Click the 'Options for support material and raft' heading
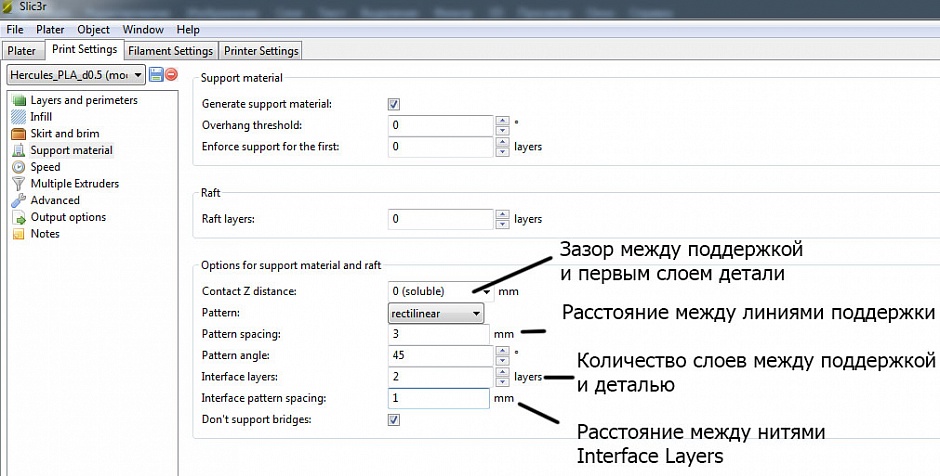The width and height of the screenshot is (940, 476). pos(291,266)
